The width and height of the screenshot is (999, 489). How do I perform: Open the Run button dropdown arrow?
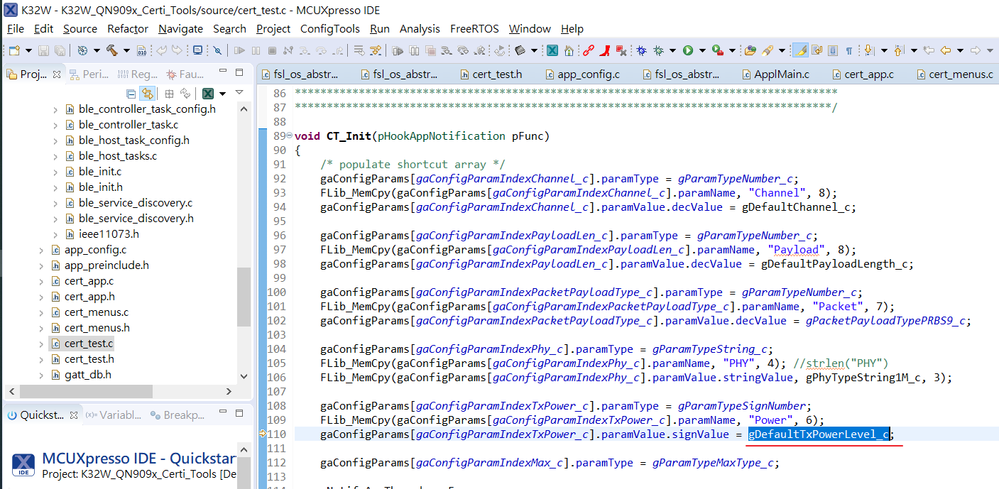[703, 51]
